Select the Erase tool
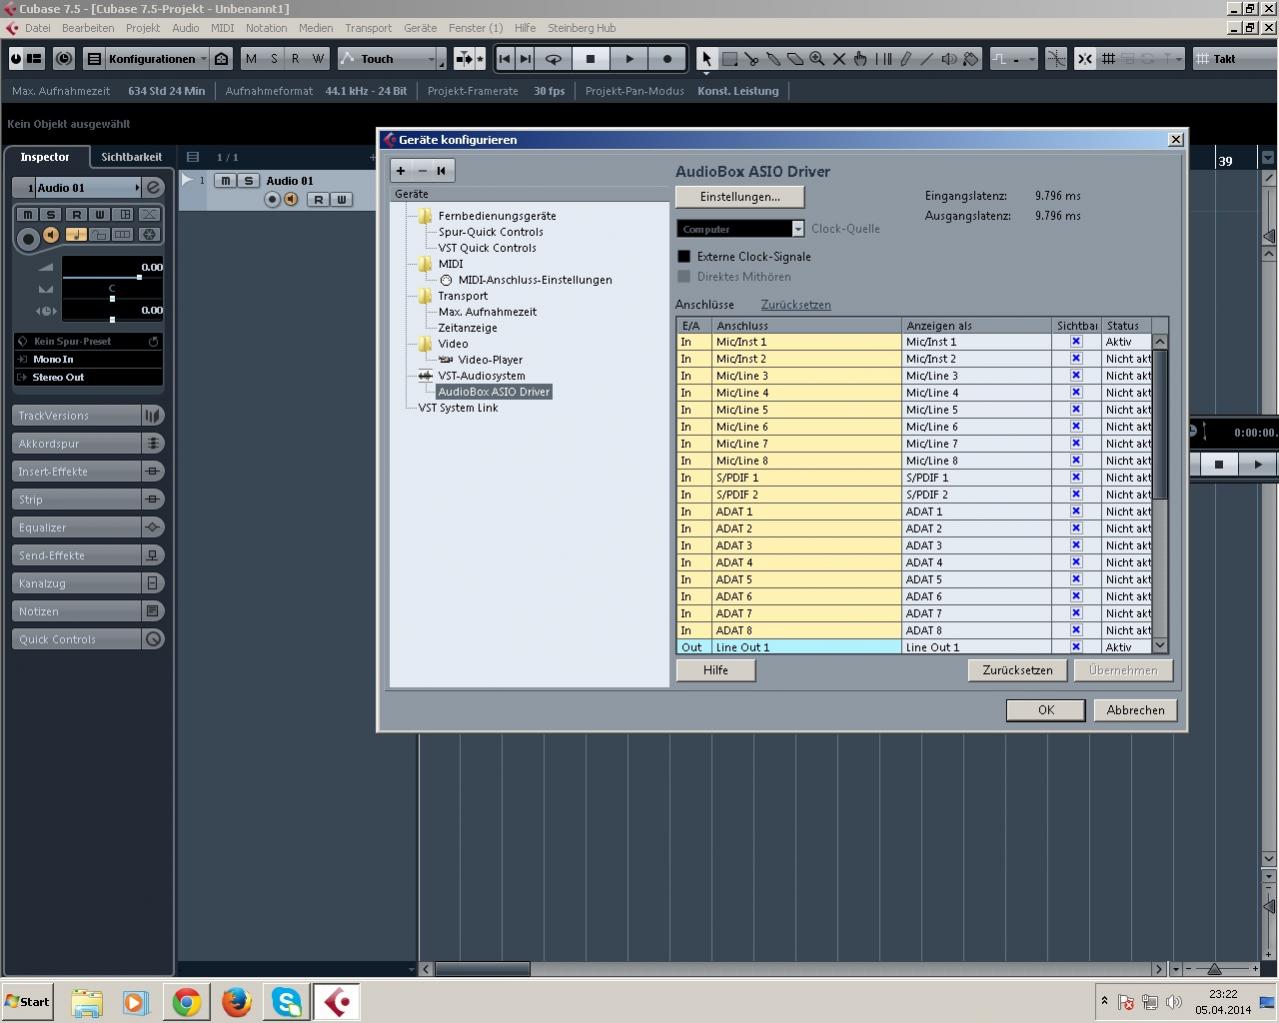The image size is (1279, 1023). click(795, 59)
